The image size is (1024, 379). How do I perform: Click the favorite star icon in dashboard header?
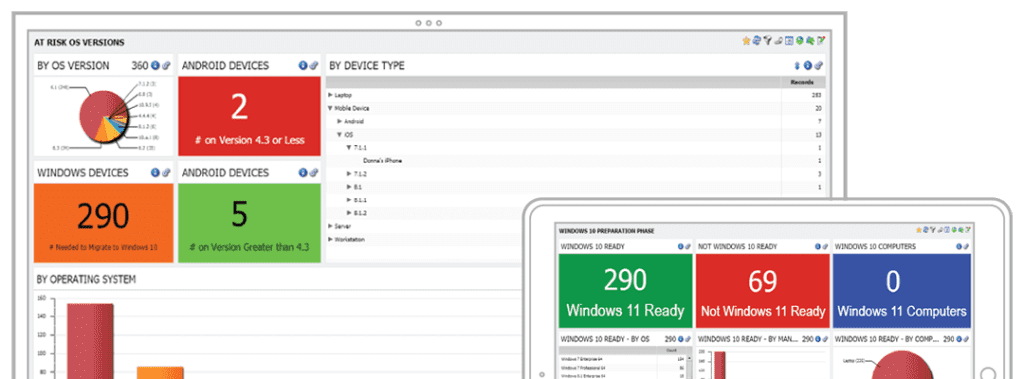746,41
